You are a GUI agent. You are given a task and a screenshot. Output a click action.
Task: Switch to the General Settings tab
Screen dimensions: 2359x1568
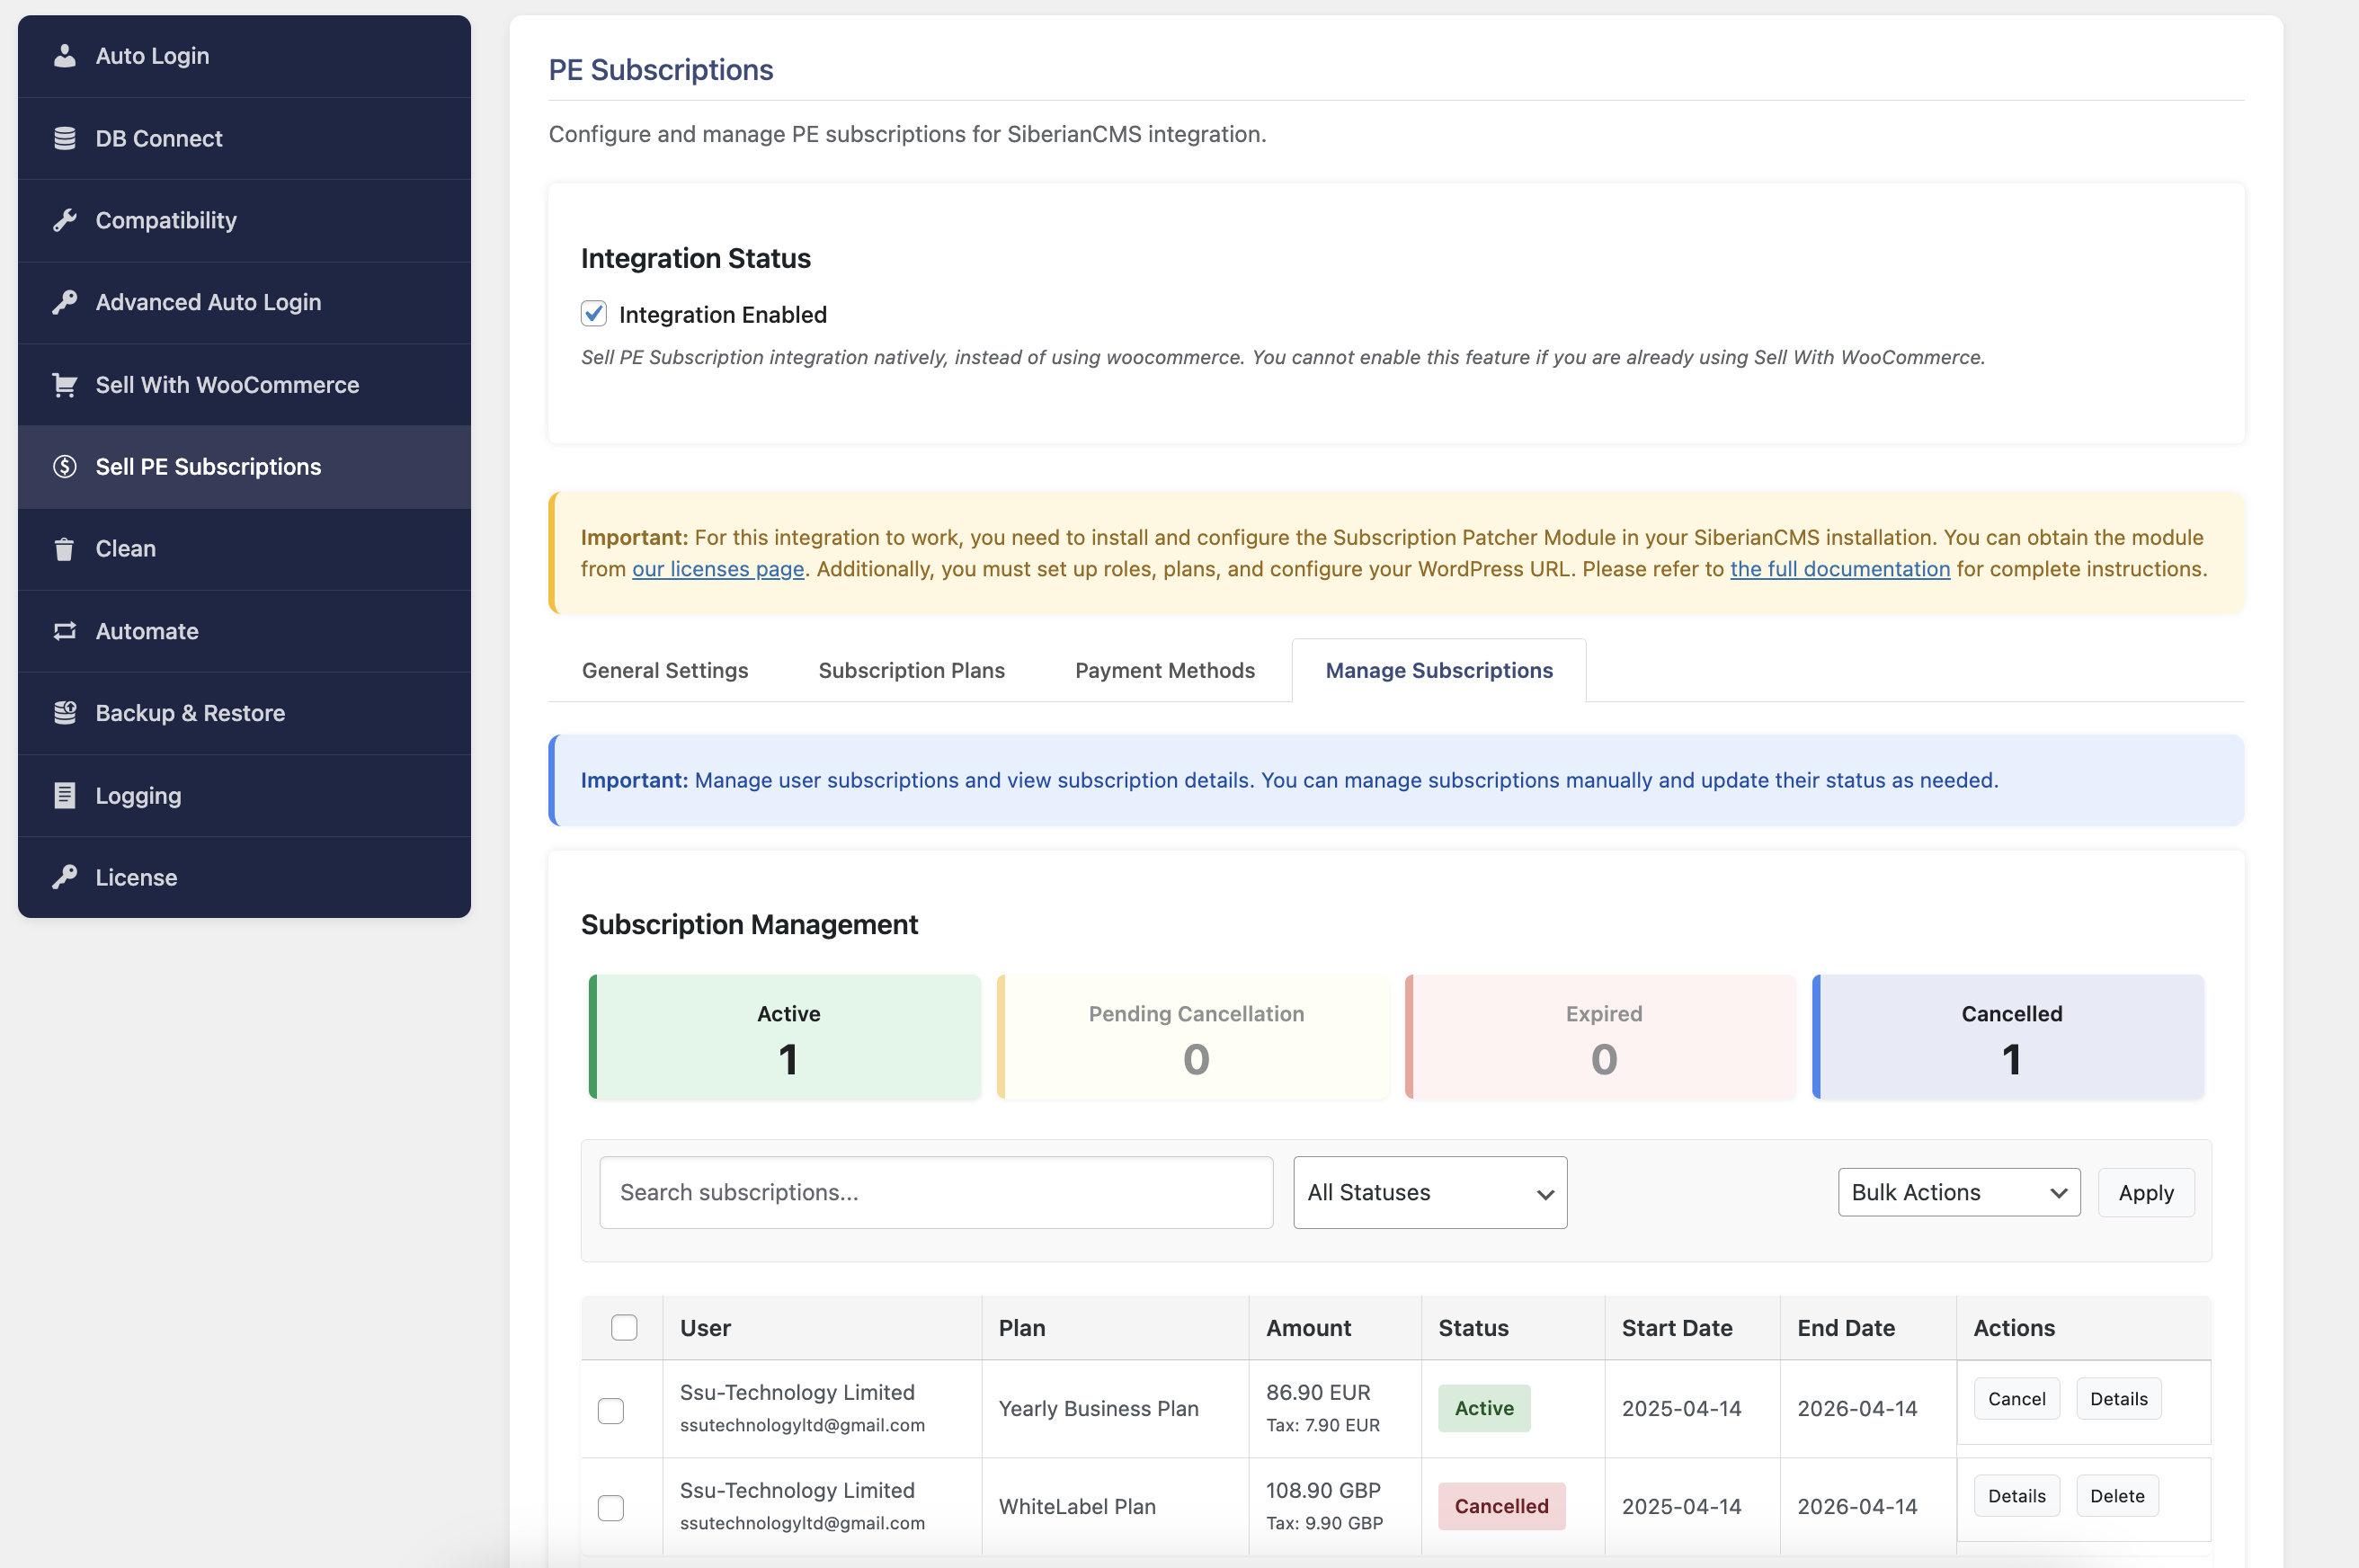click(x=665, y=670)
